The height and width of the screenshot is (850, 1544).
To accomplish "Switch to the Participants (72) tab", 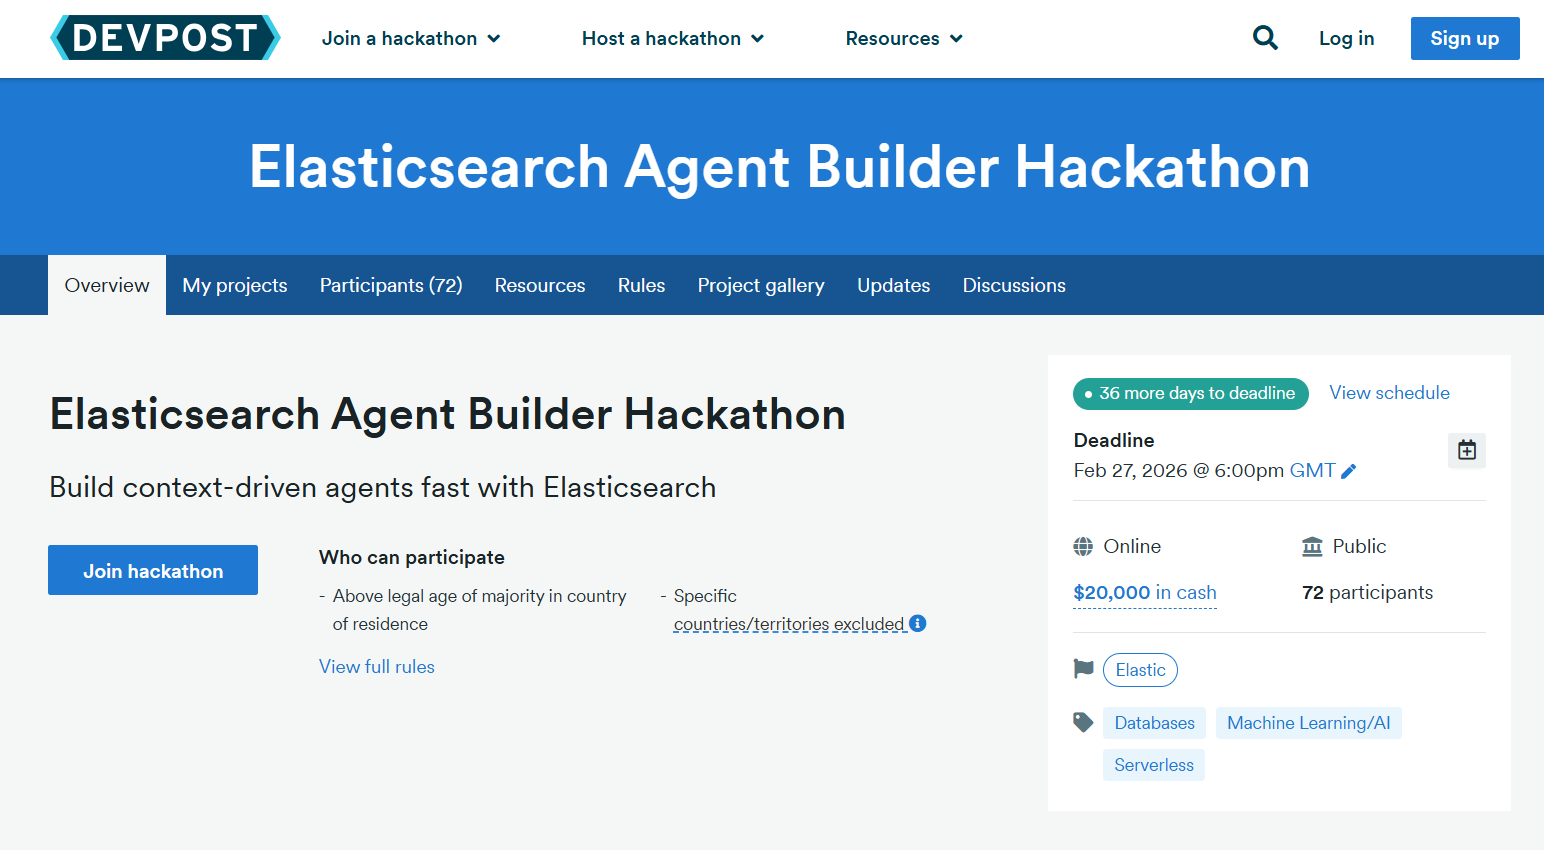I will point(391,285).
